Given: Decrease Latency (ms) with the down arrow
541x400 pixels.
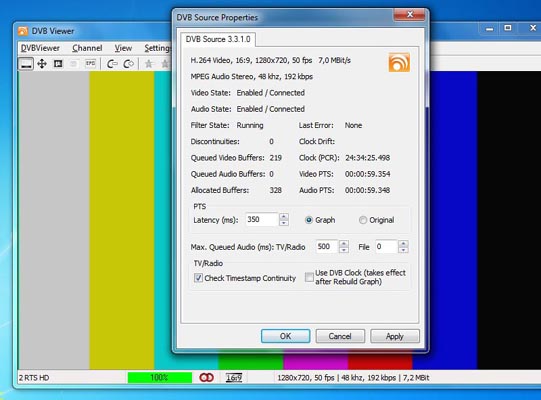Looking at the screenshot, I should coord(284,223).
